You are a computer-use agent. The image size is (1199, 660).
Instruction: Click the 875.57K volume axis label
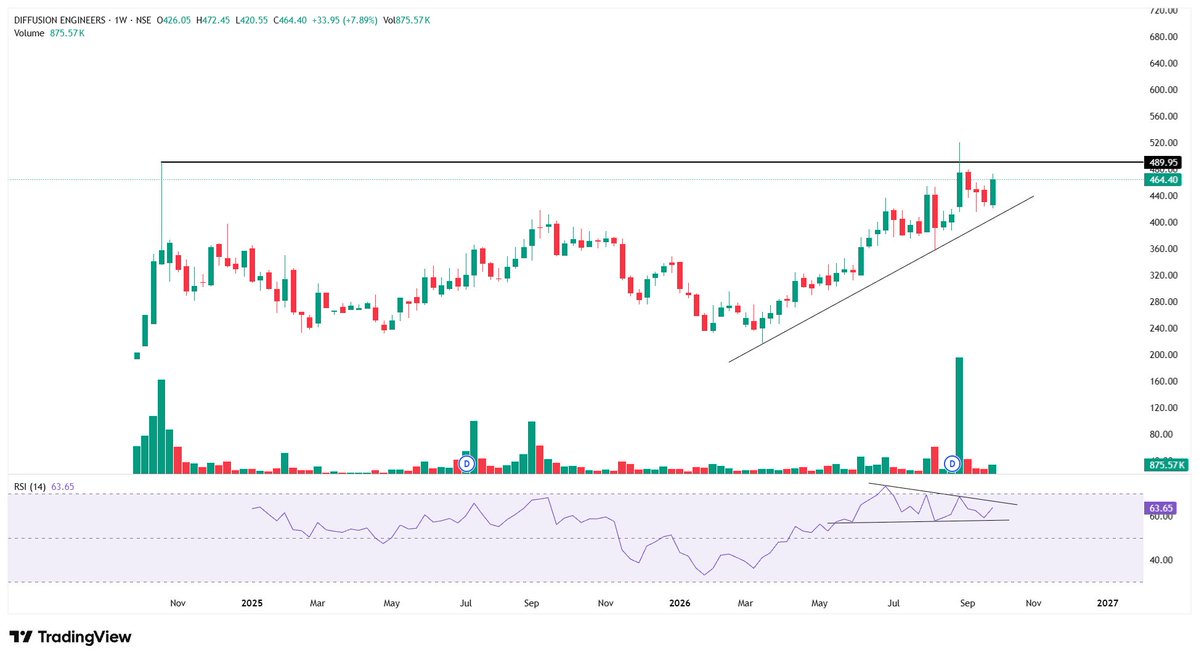click(x=1166, y=465)
